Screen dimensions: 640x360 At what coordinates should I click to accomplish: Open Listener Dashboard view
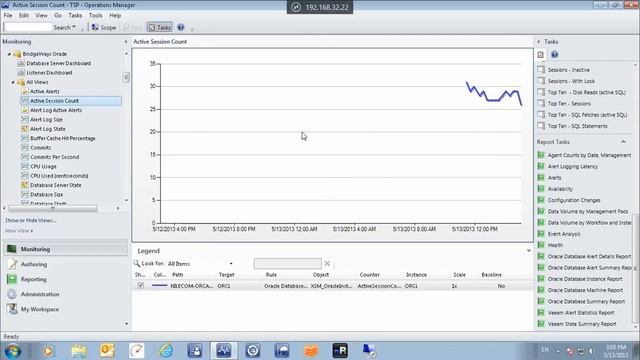[49, 73]
